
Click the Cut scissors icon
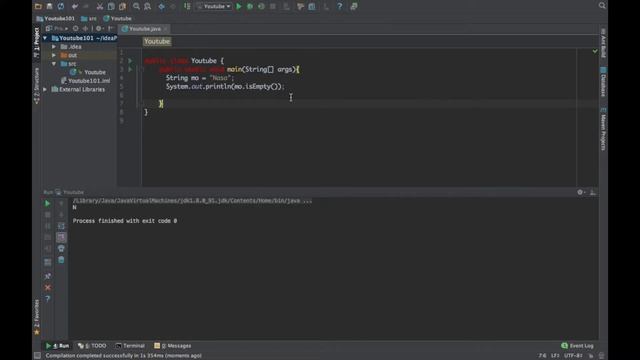click(x=100, y=6)
